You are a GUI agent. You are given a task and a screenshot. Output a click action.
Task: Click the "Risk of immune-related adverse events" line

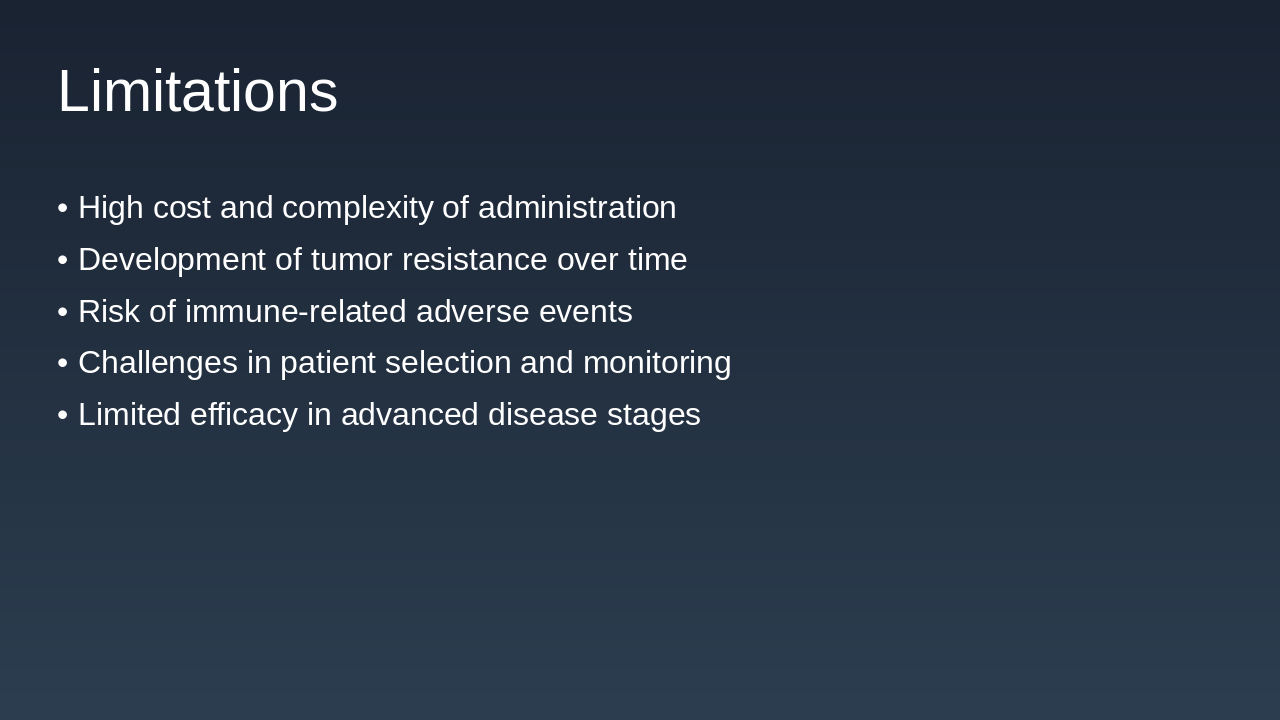click(355, 312)
